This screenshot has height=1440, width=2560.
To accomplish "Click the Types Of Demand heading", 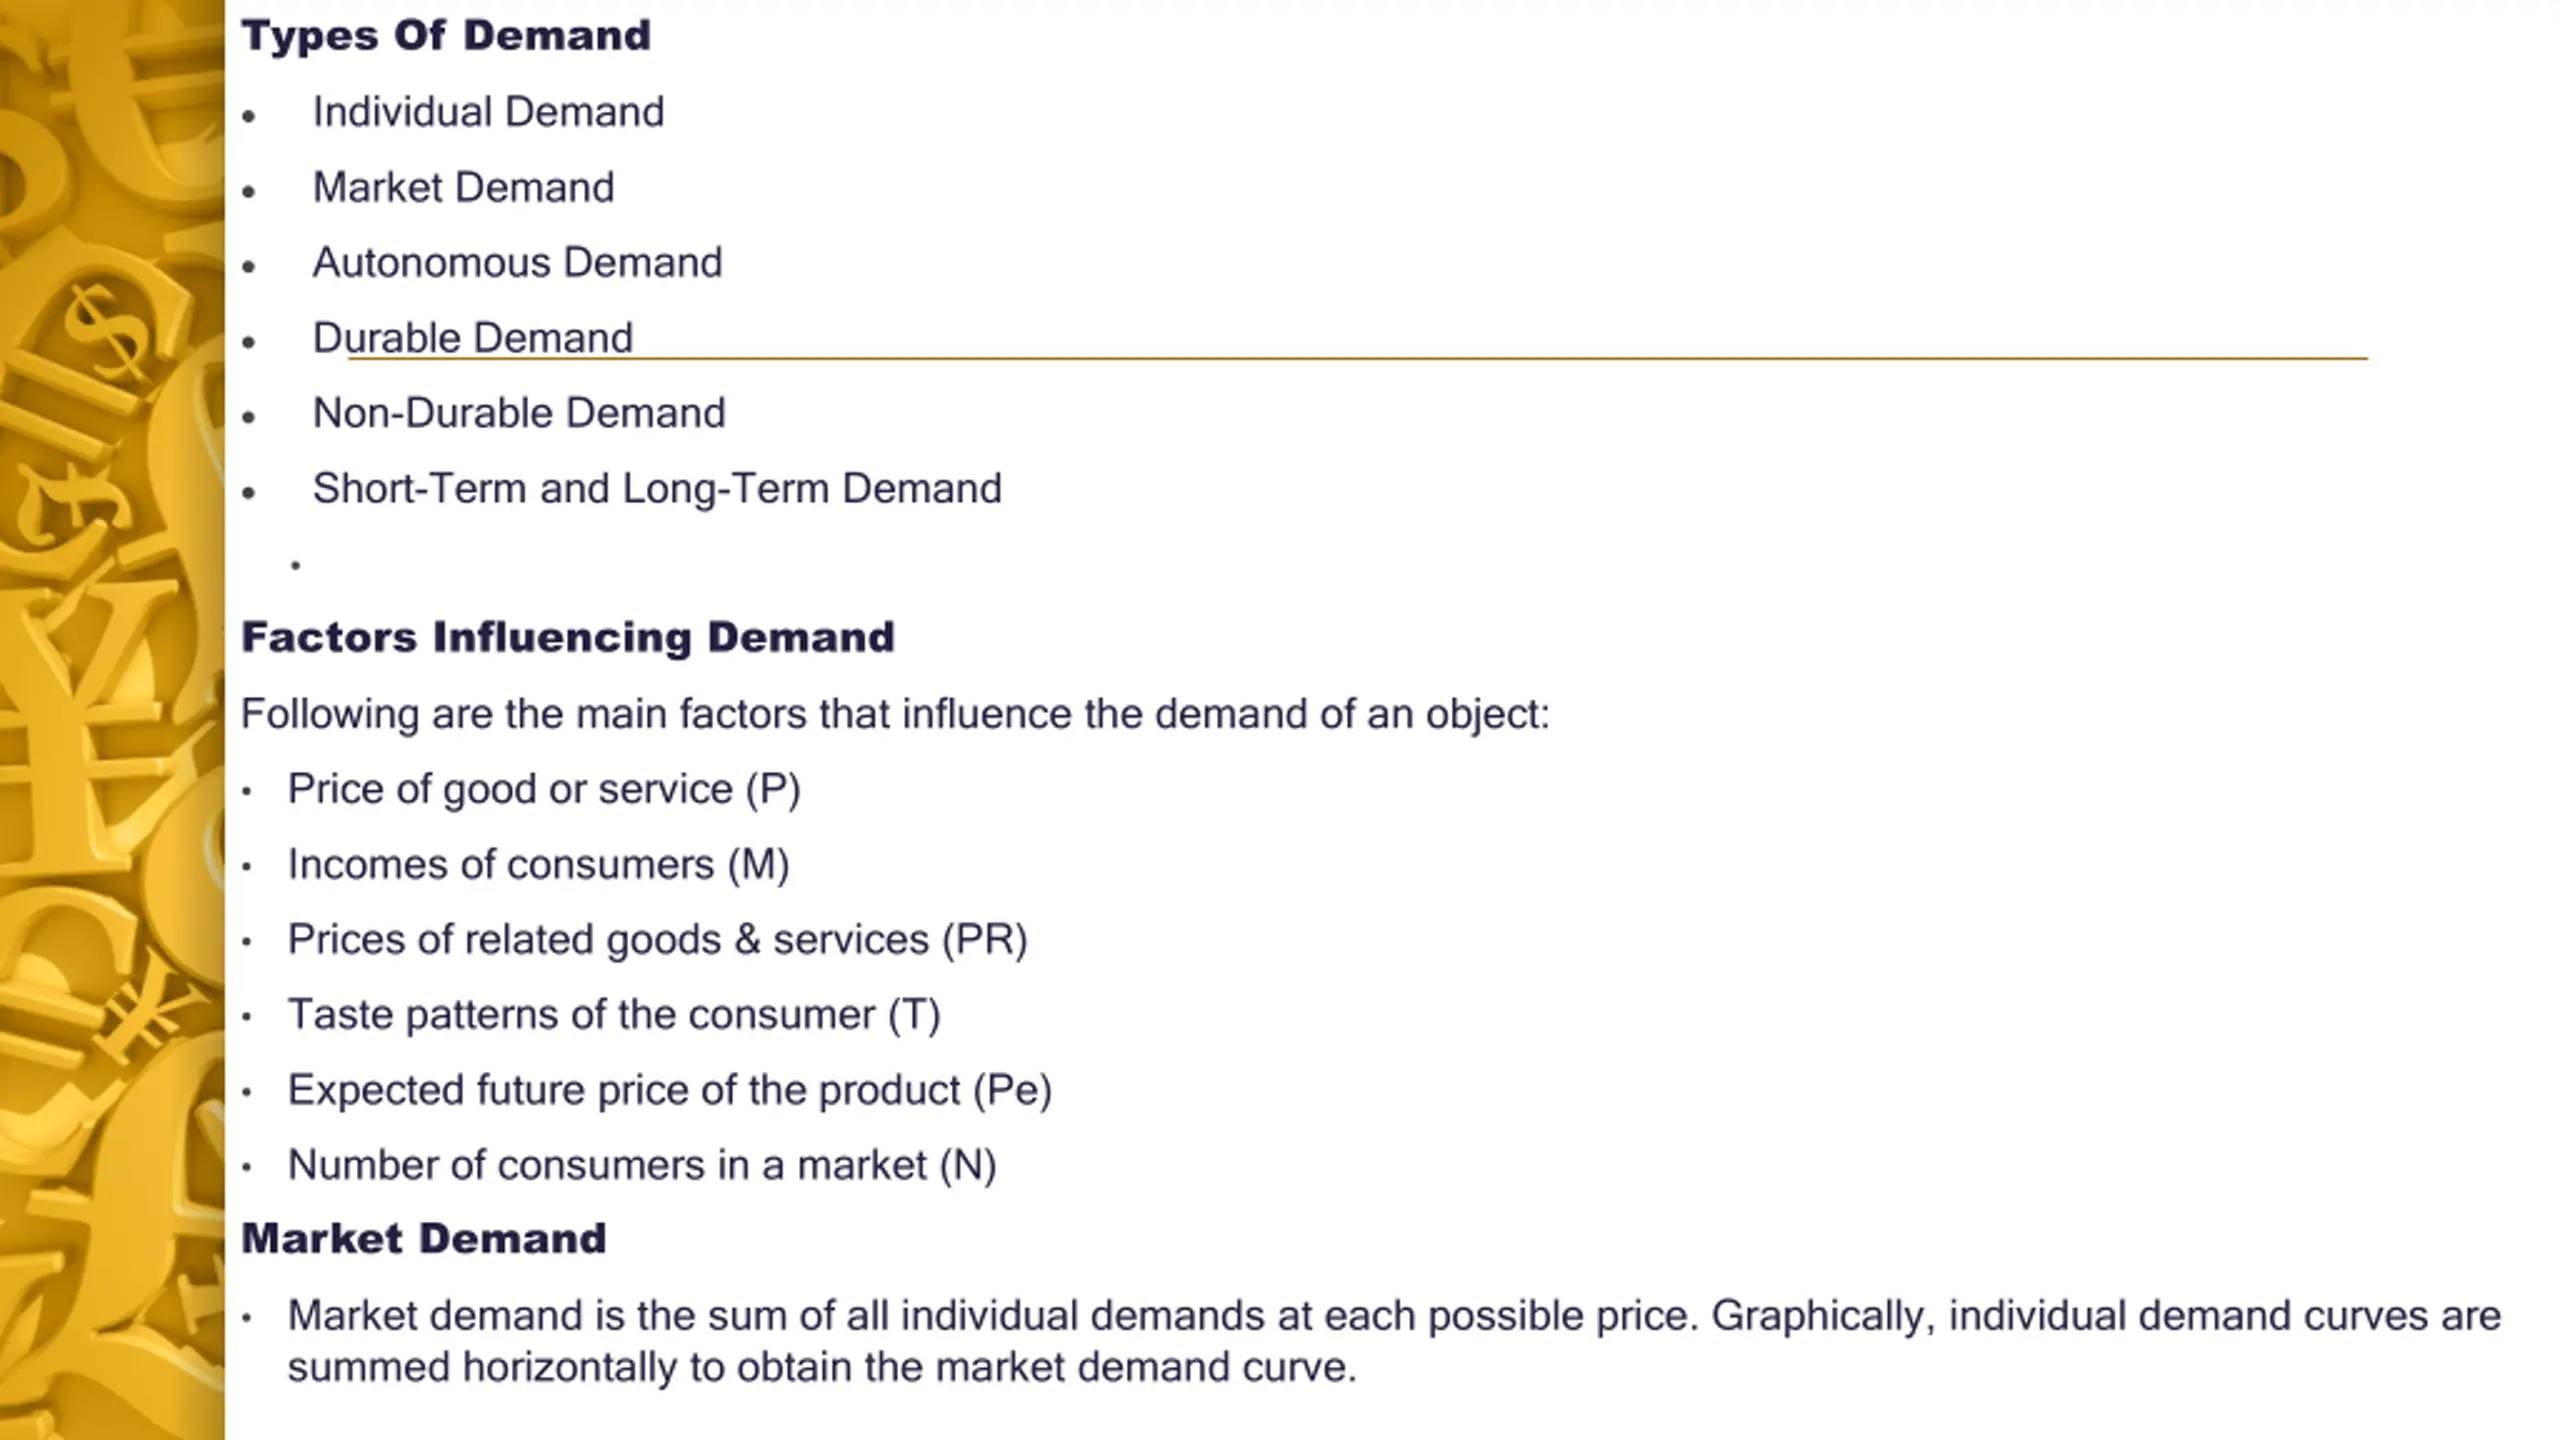I will click(446, 36).
